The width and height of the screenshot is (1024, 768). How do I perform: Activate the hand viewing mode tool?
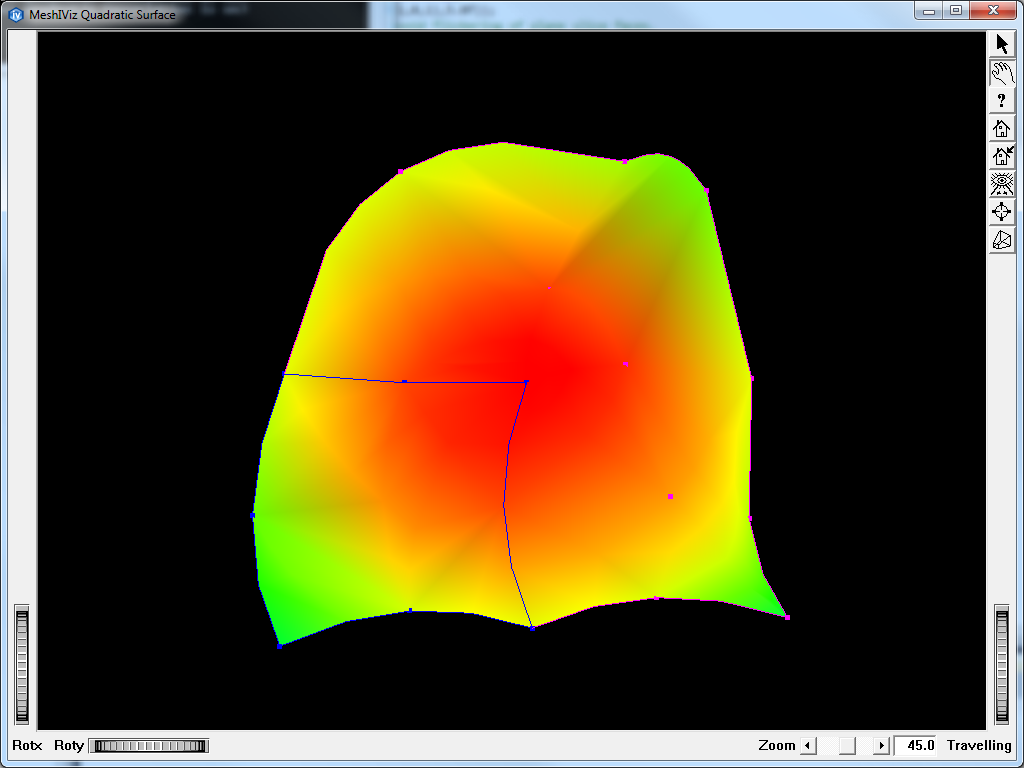[x=1001, y=72]
